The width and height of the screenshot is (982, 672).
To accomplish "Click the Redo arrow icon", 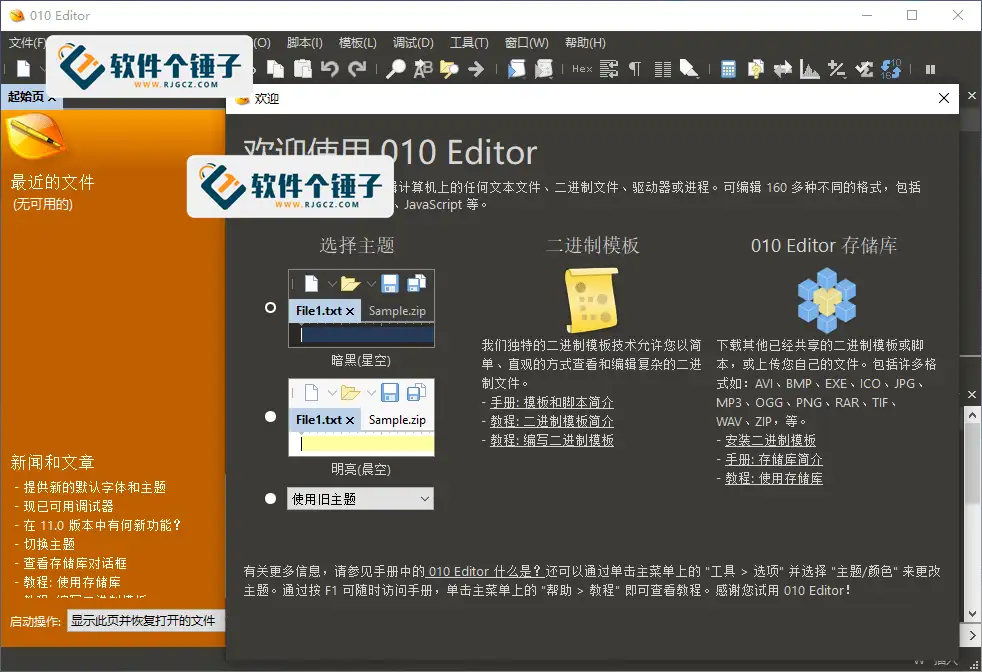I will coord(357,69).
